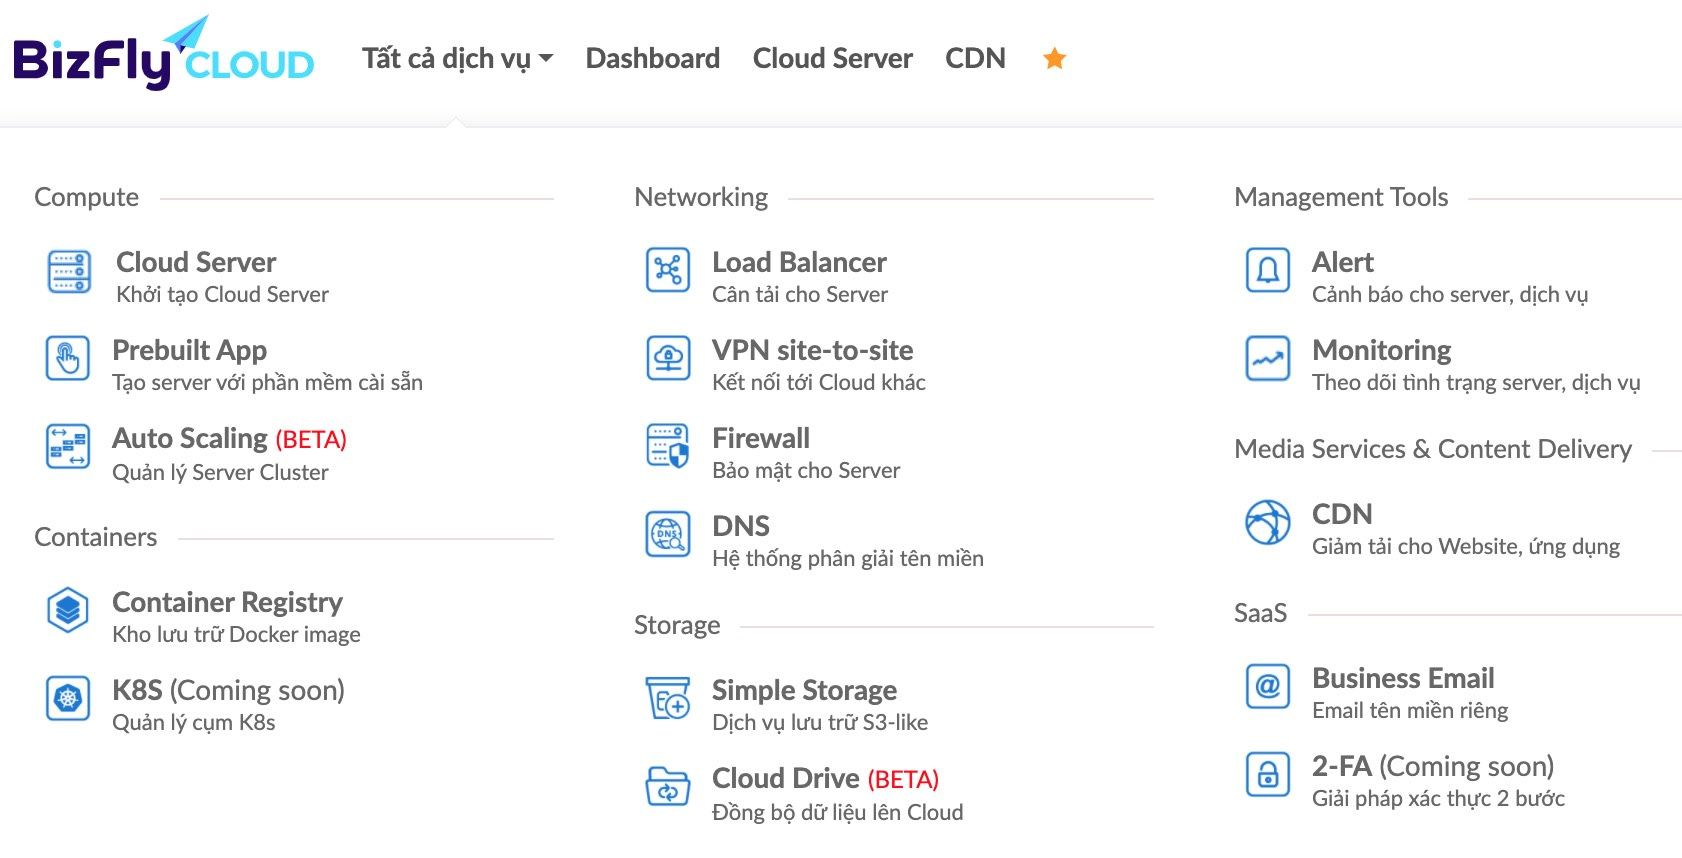Screen dimensions: 1682x858
Task: Click the Compute section heading
Action: pos(86,197)
